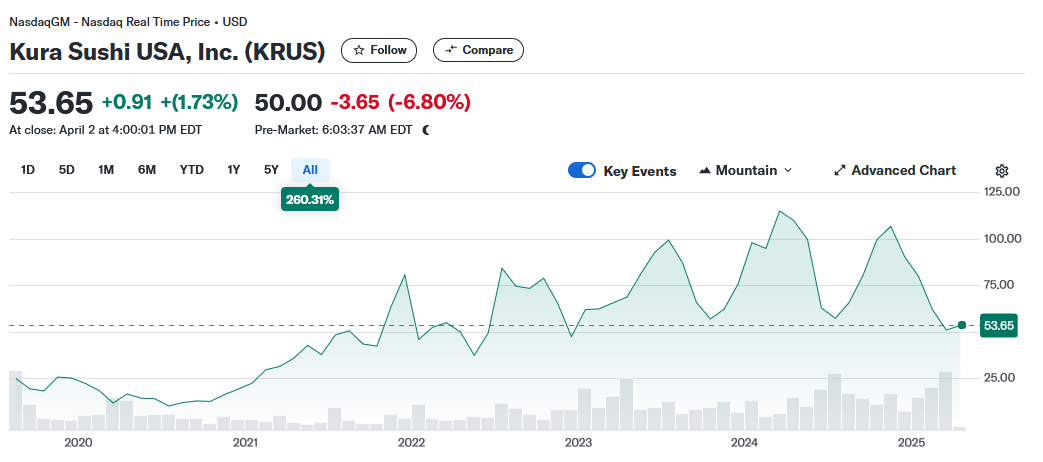Click the star icon in Follow button
The width and height of the screenshot is (1043, 462).
click(x=359, y=51)
